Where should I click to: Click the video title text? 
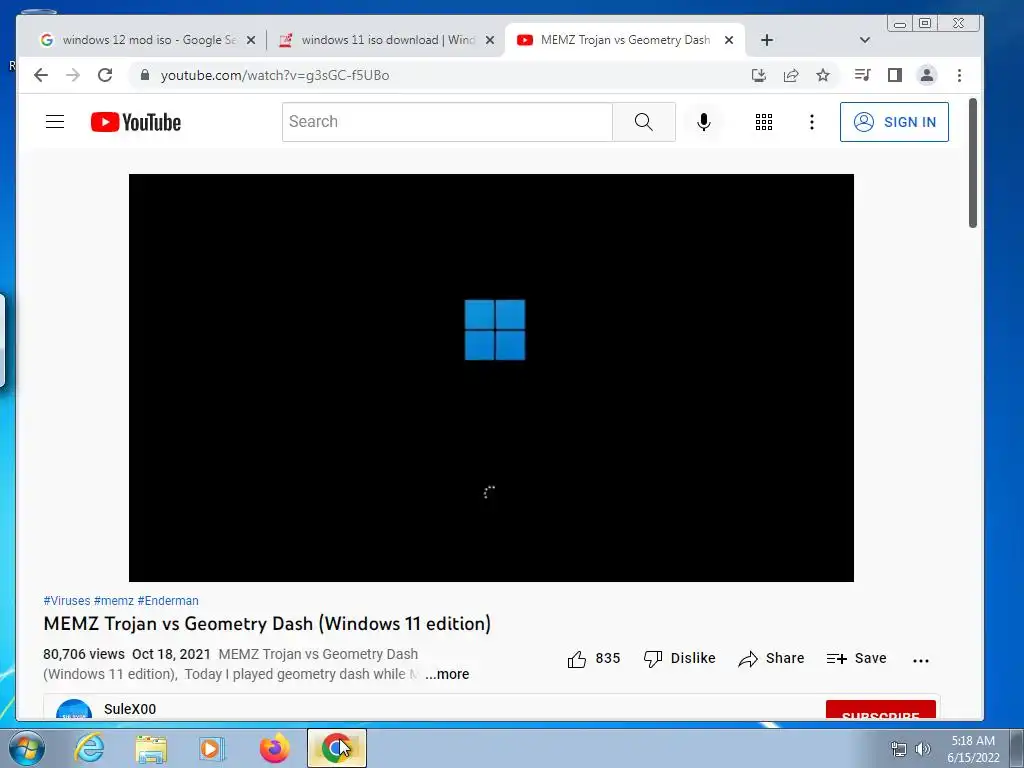tap(267, 624)
